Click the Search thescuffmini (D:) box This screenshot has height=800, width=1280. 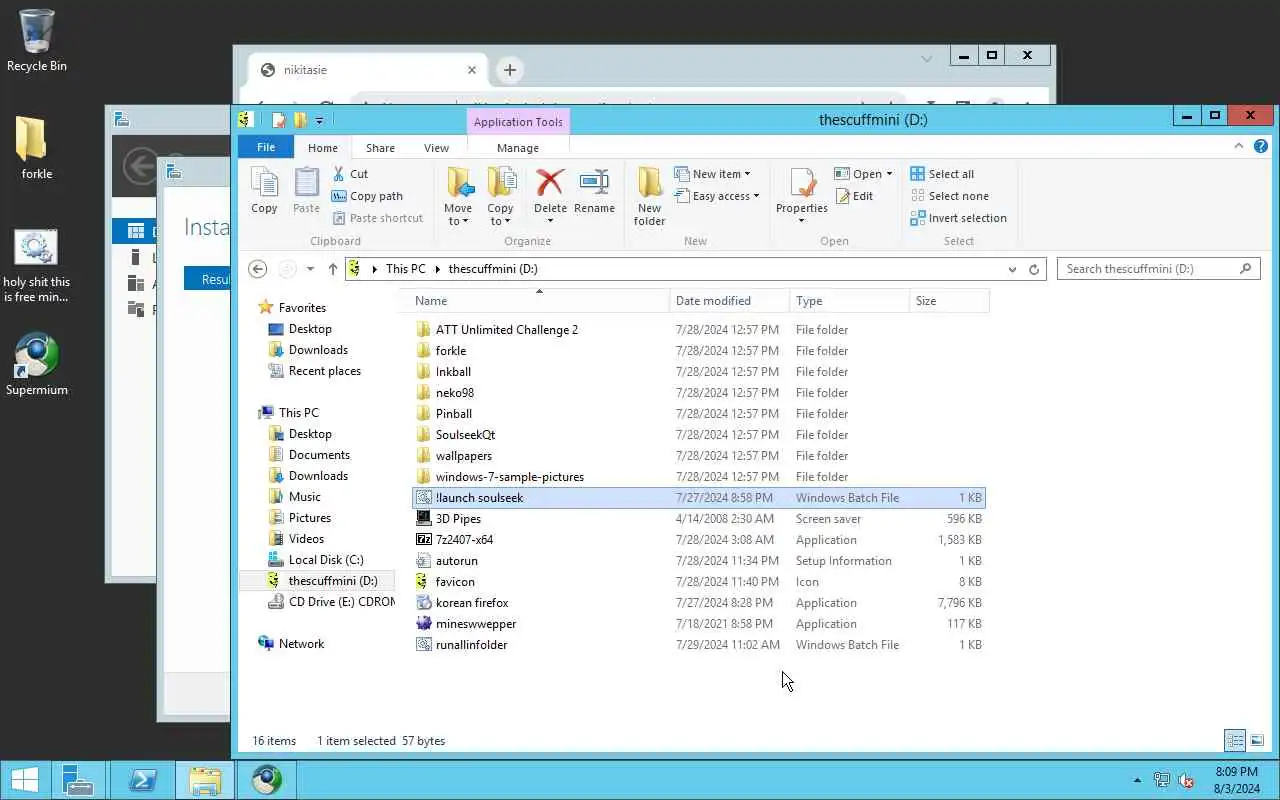(1158, 269)
